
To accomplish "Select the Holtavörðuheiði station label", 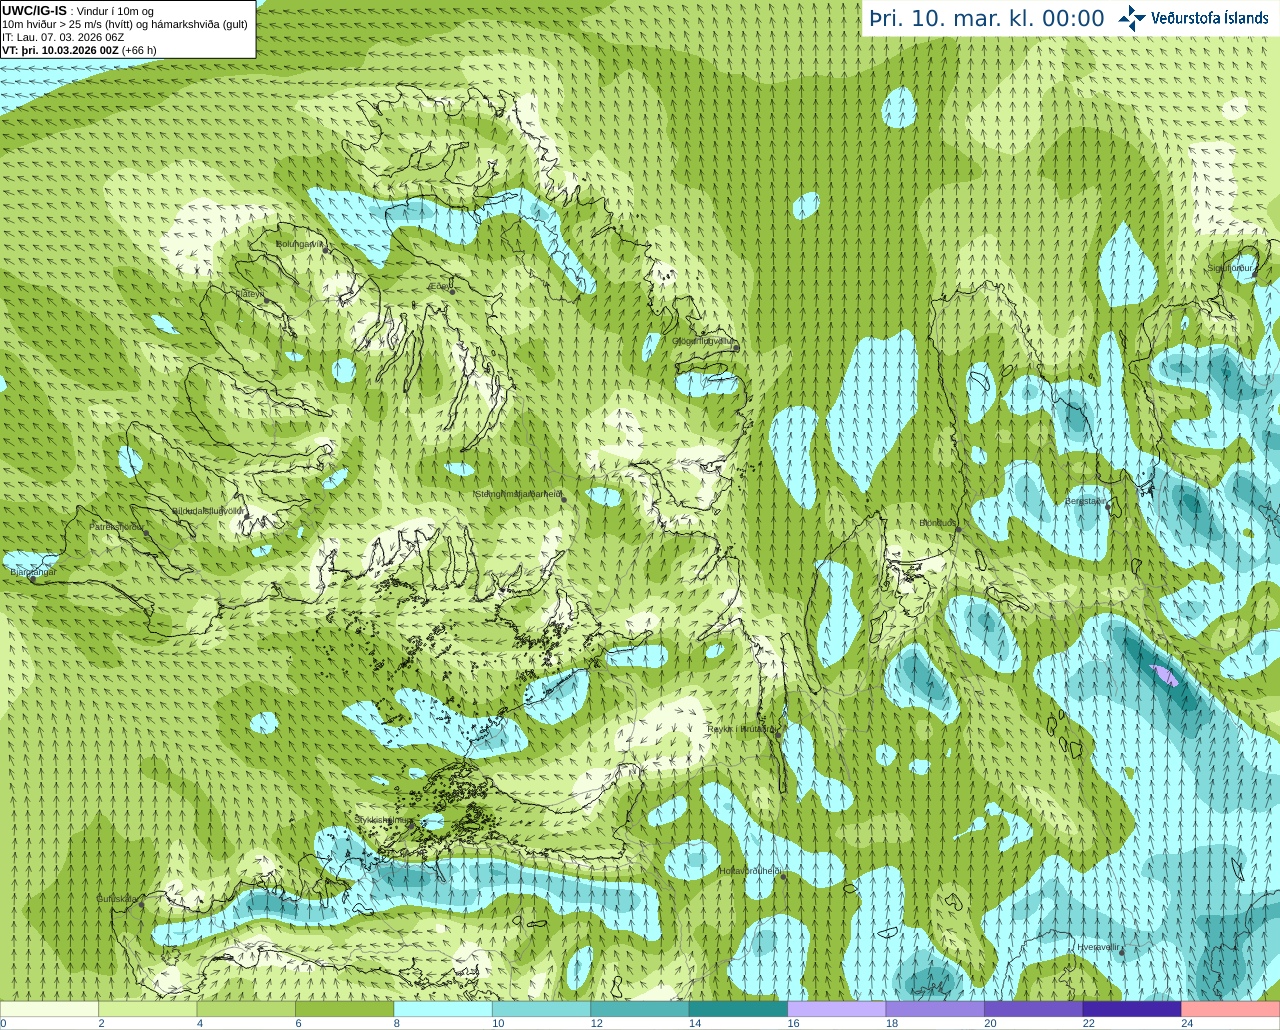I will point(749,871).
